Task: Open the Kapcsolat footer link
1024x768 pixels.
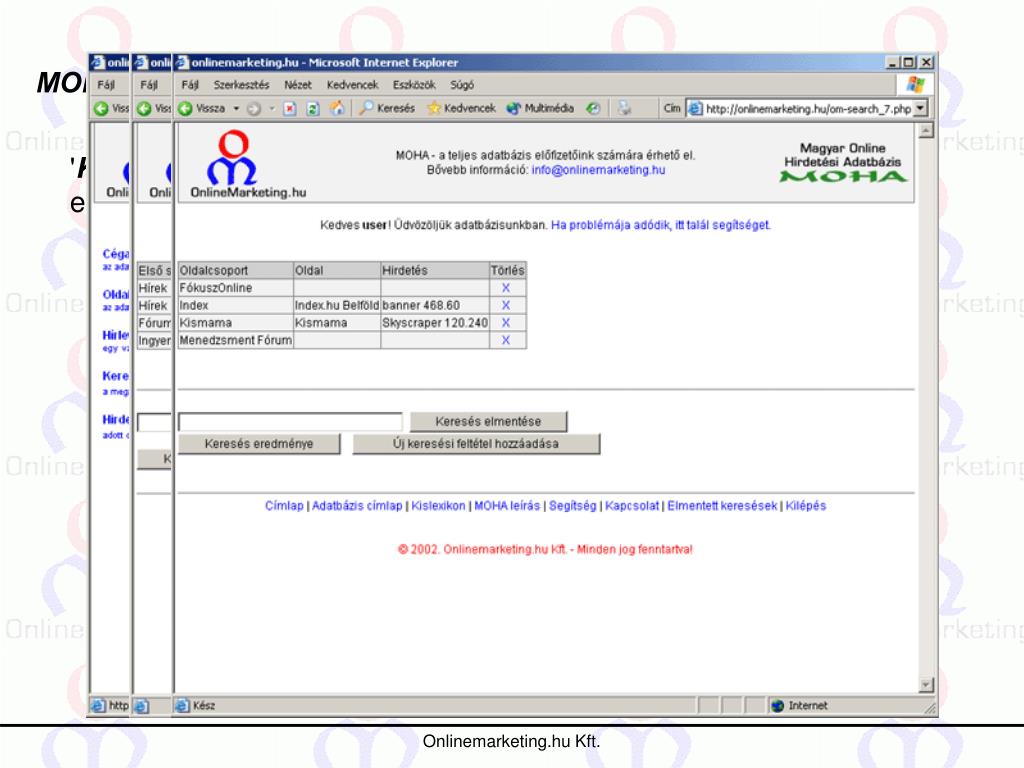Action: tap(632, 505)
